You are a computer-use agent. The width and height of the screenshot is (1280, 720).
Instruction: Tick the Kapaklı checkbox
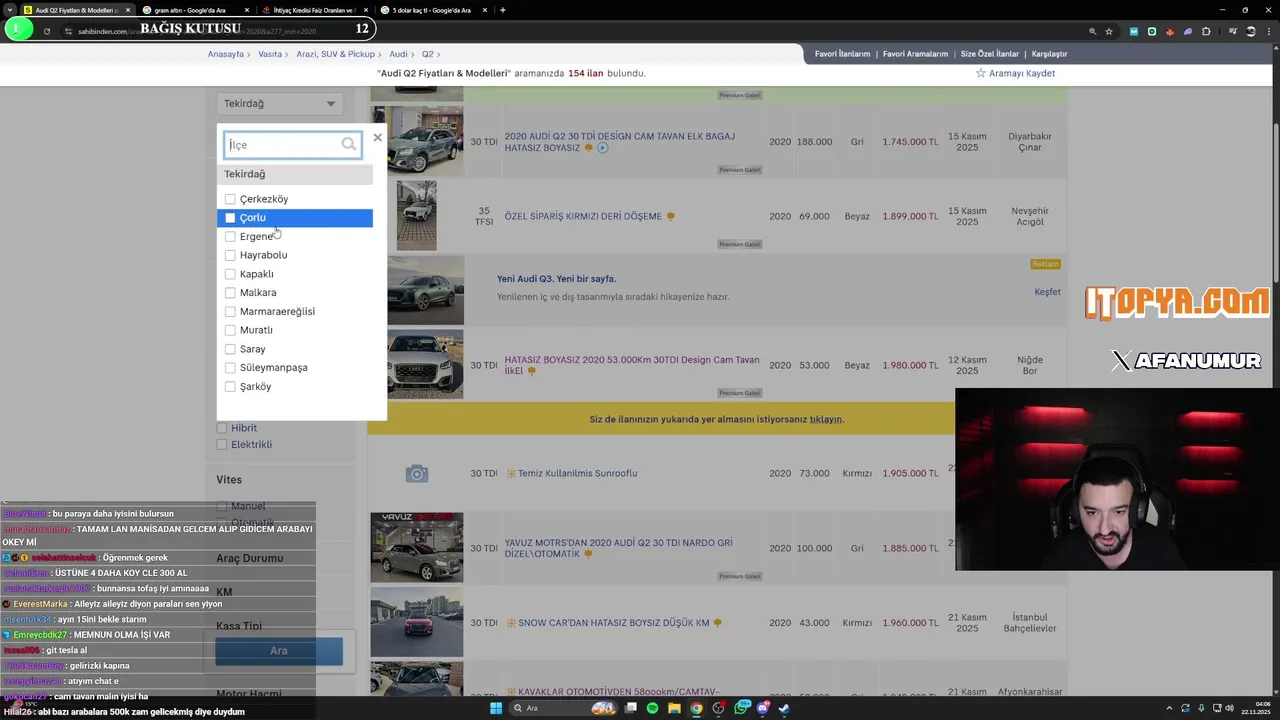click(x=230, y=274)
